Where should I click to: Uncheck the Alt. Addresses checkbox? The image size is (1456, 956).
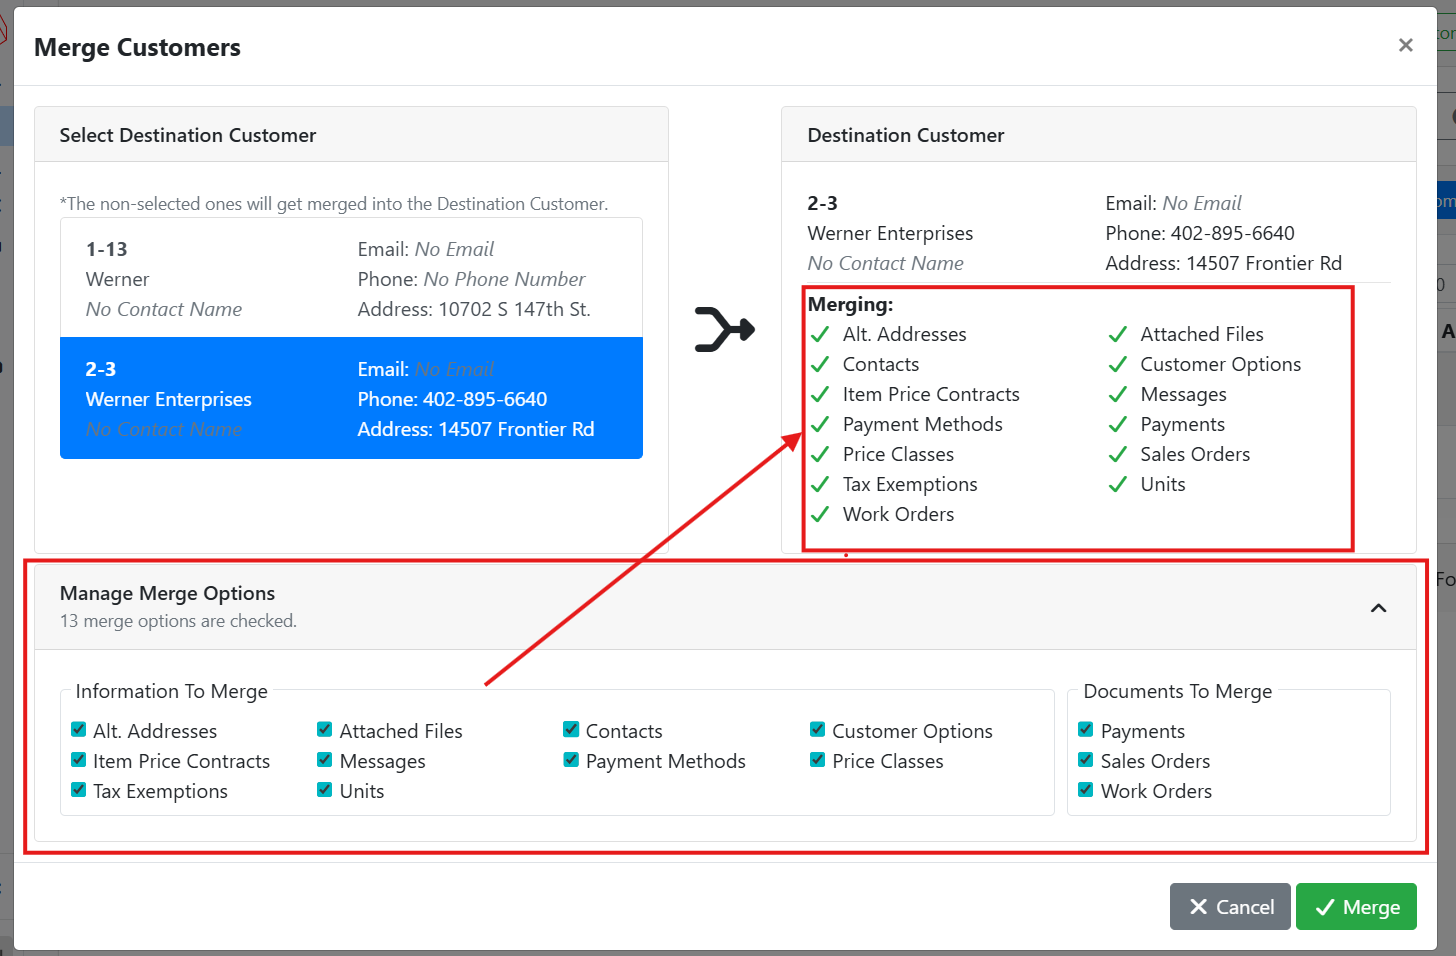[x=79, y=730]
